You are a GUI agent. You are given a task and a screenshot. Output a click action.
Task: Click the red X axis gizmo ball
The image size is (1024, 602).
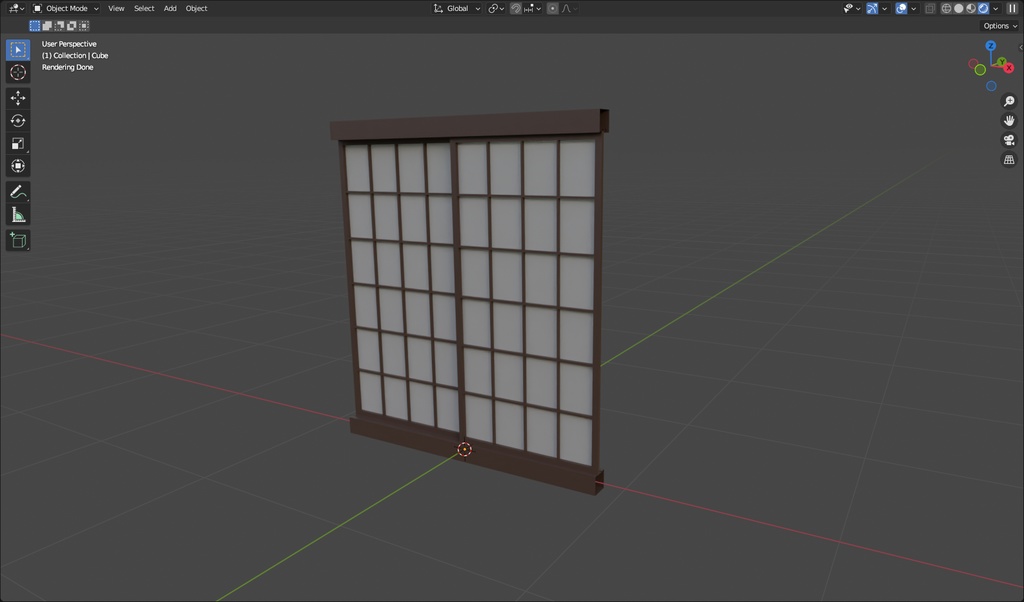click(1009, 68)
